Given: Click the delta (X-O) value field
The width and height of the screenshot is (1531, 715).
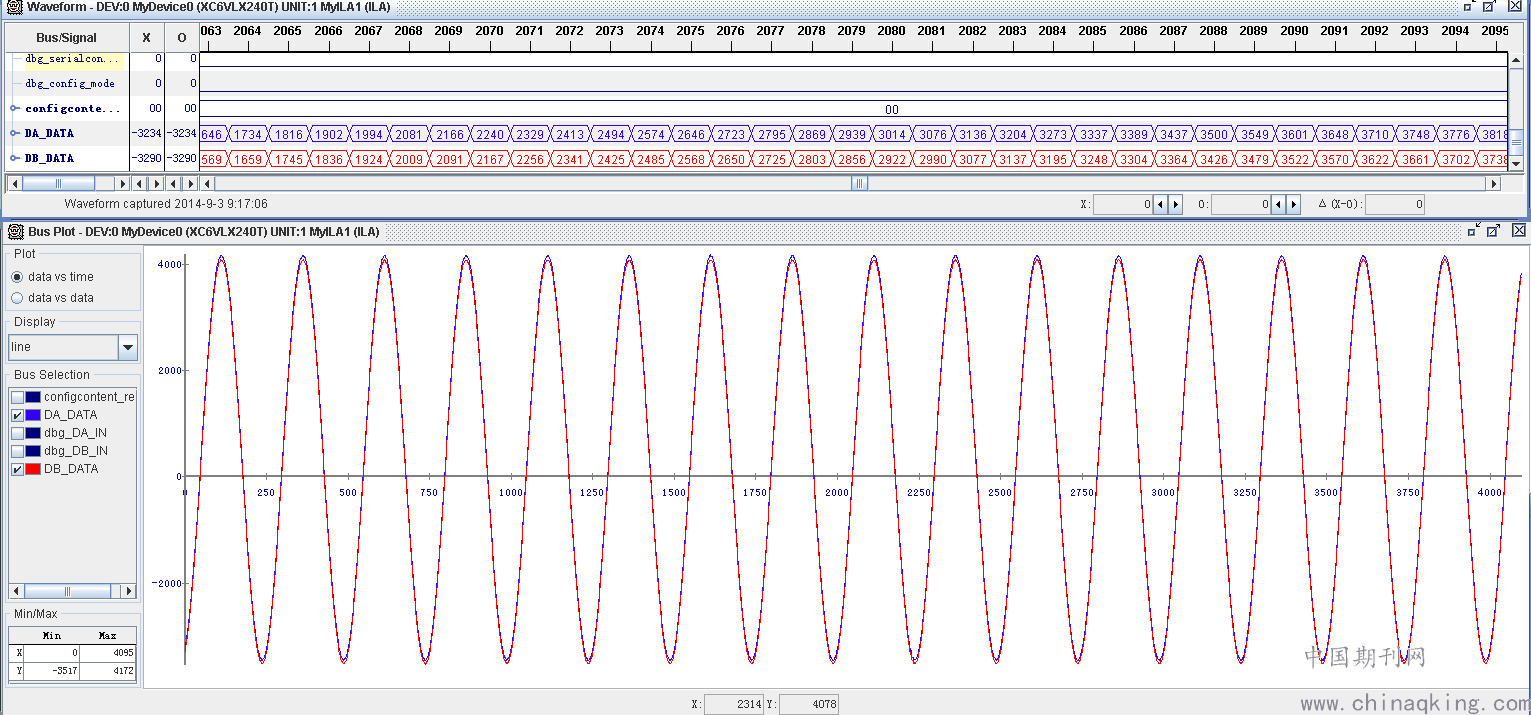Looking at the screenshot, I should click(1395, 205).
